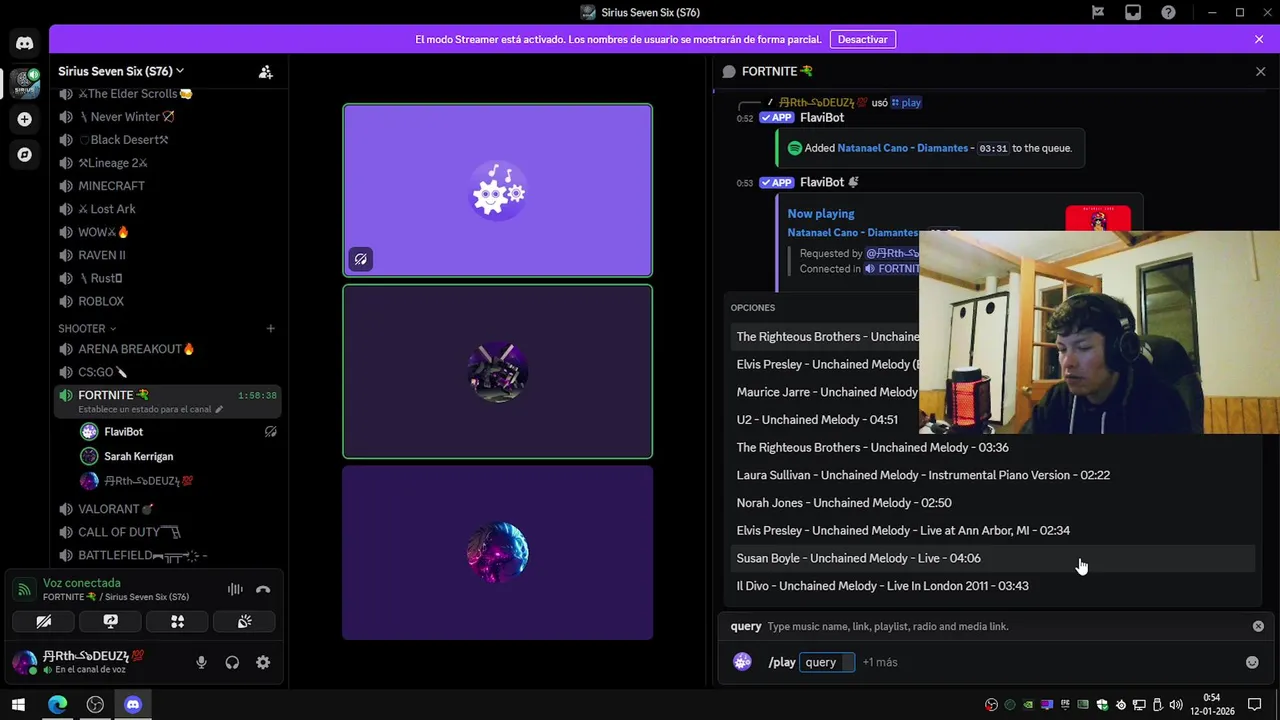Click camera-off icon next to FlaviBot in list
The height and width of the screenshot is (720, 1280).
click(x=270, y=432)
